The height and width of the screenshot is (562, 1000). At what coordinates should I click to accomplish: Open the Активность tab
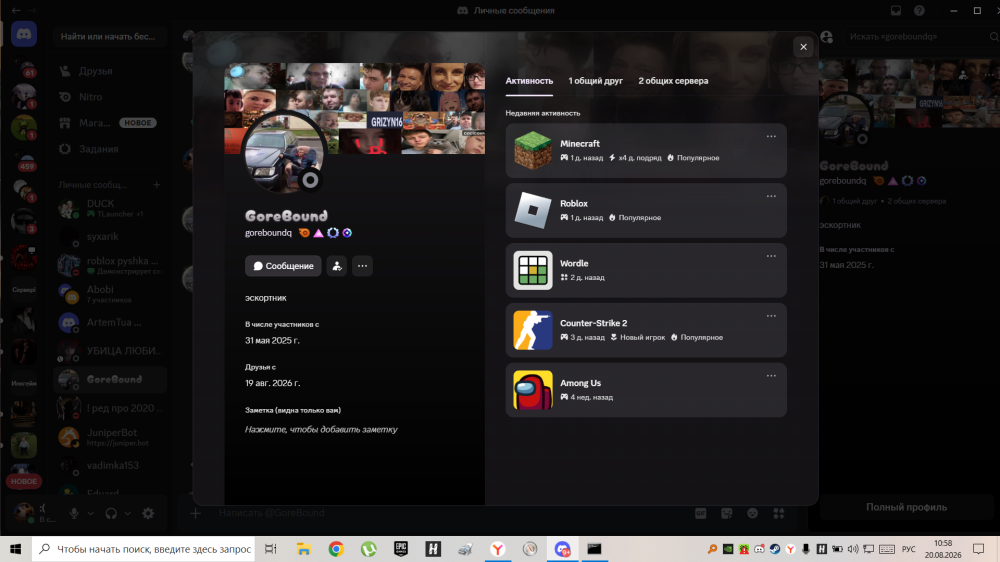pyautogui.click(x=529, y=81)
